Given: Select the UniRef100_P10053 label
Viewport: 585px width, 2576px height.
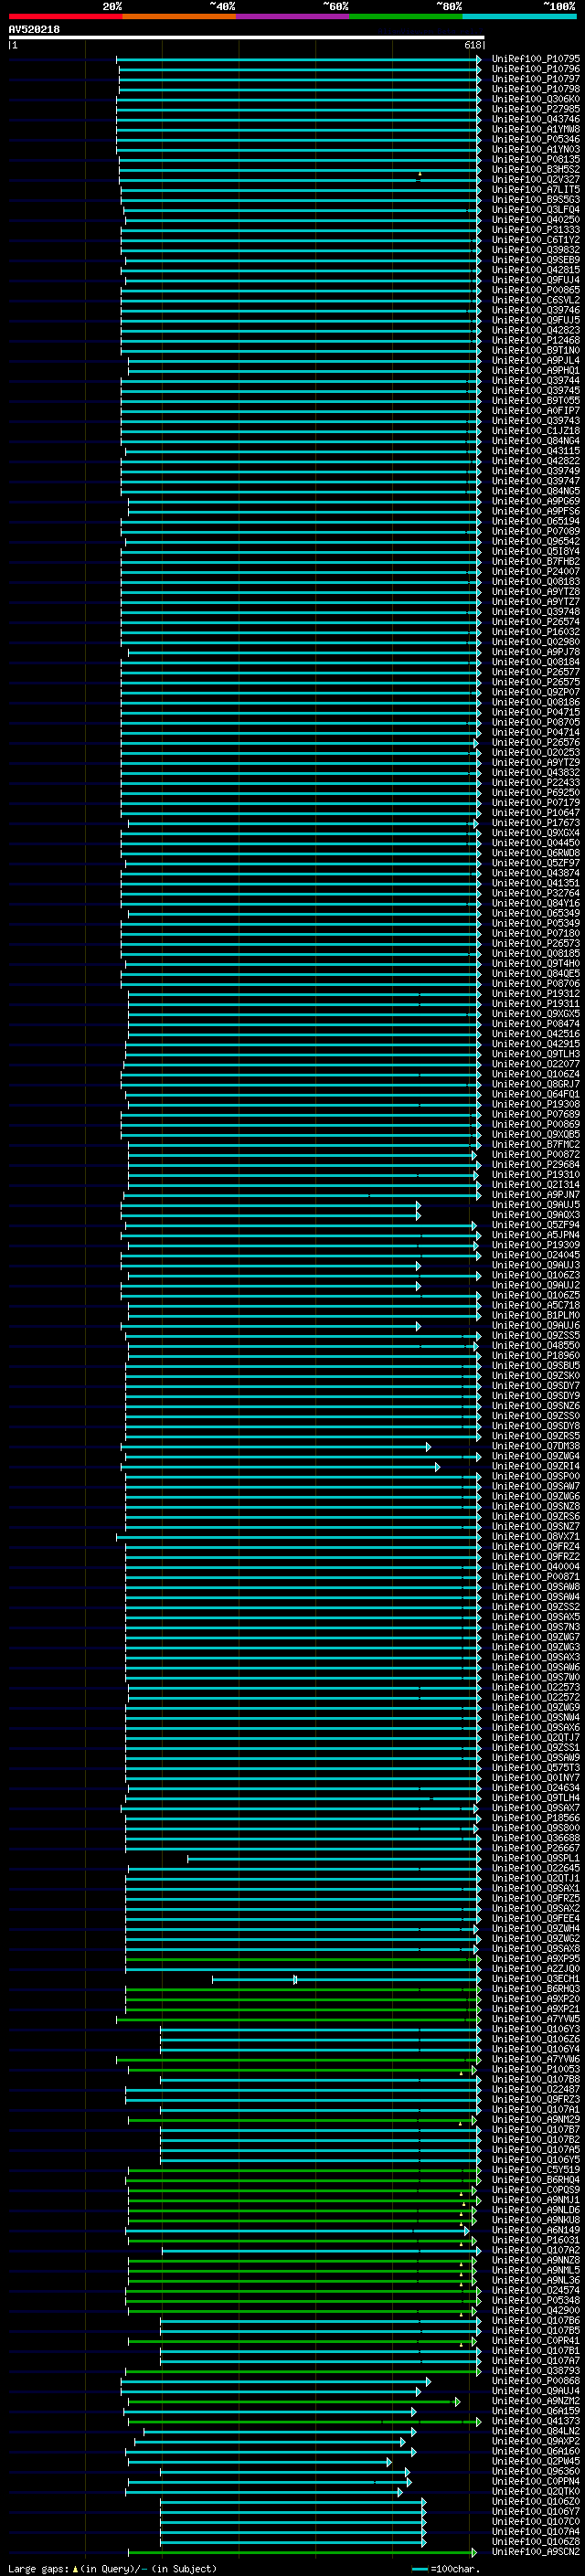Looking at the screenshot, I should point(536,2069).
